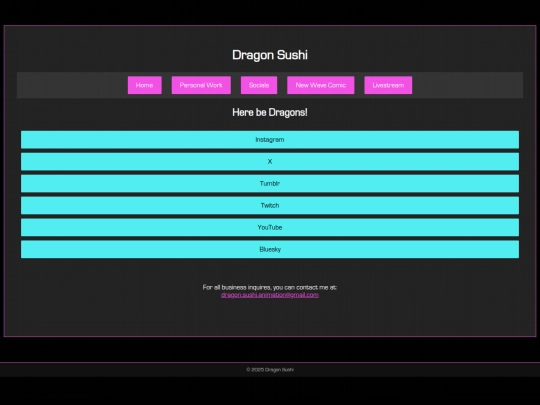
Task: Click the business inquiries contact text
Action: point(270,287)
